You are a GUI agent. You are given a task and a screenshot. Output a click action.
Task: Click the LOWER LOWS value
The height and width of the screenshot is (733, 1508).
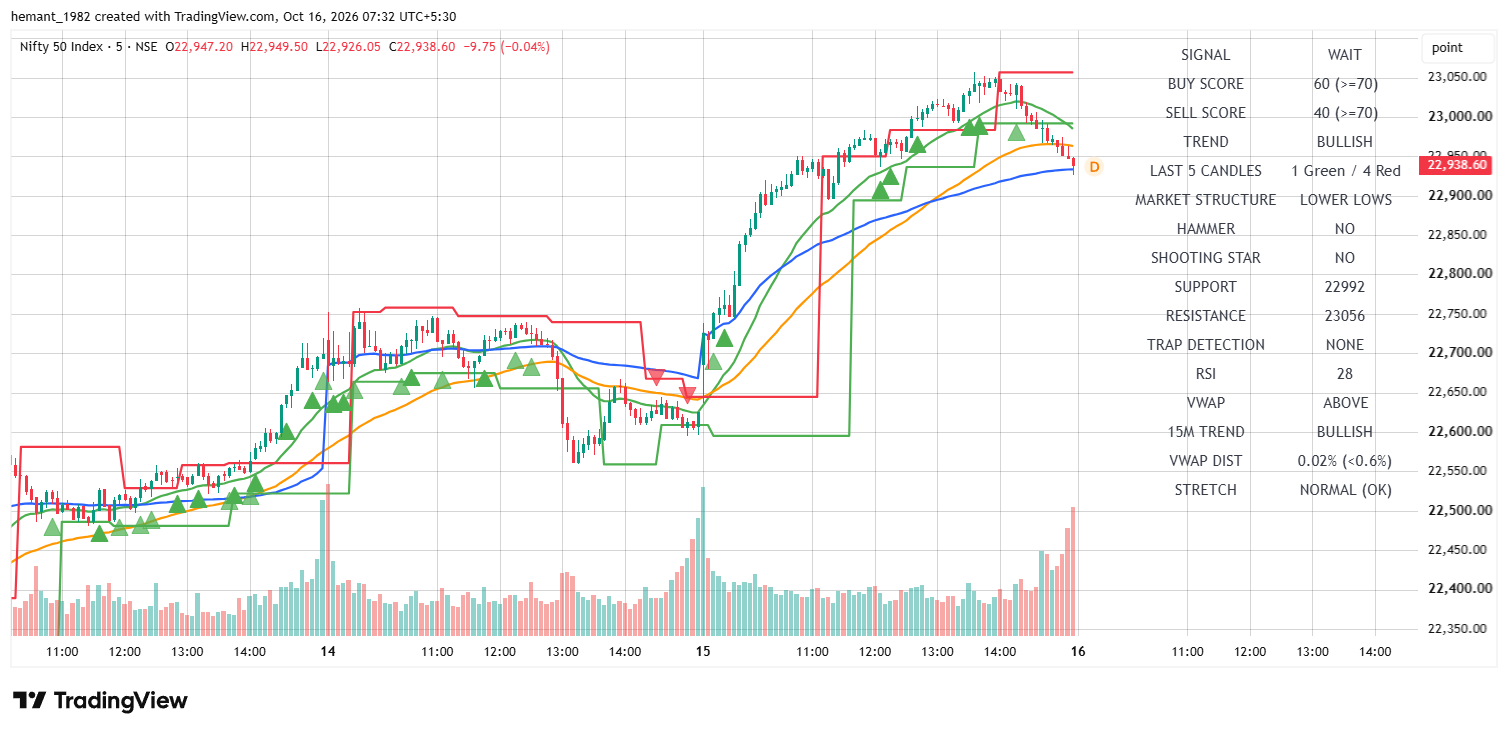[1345, 200]
